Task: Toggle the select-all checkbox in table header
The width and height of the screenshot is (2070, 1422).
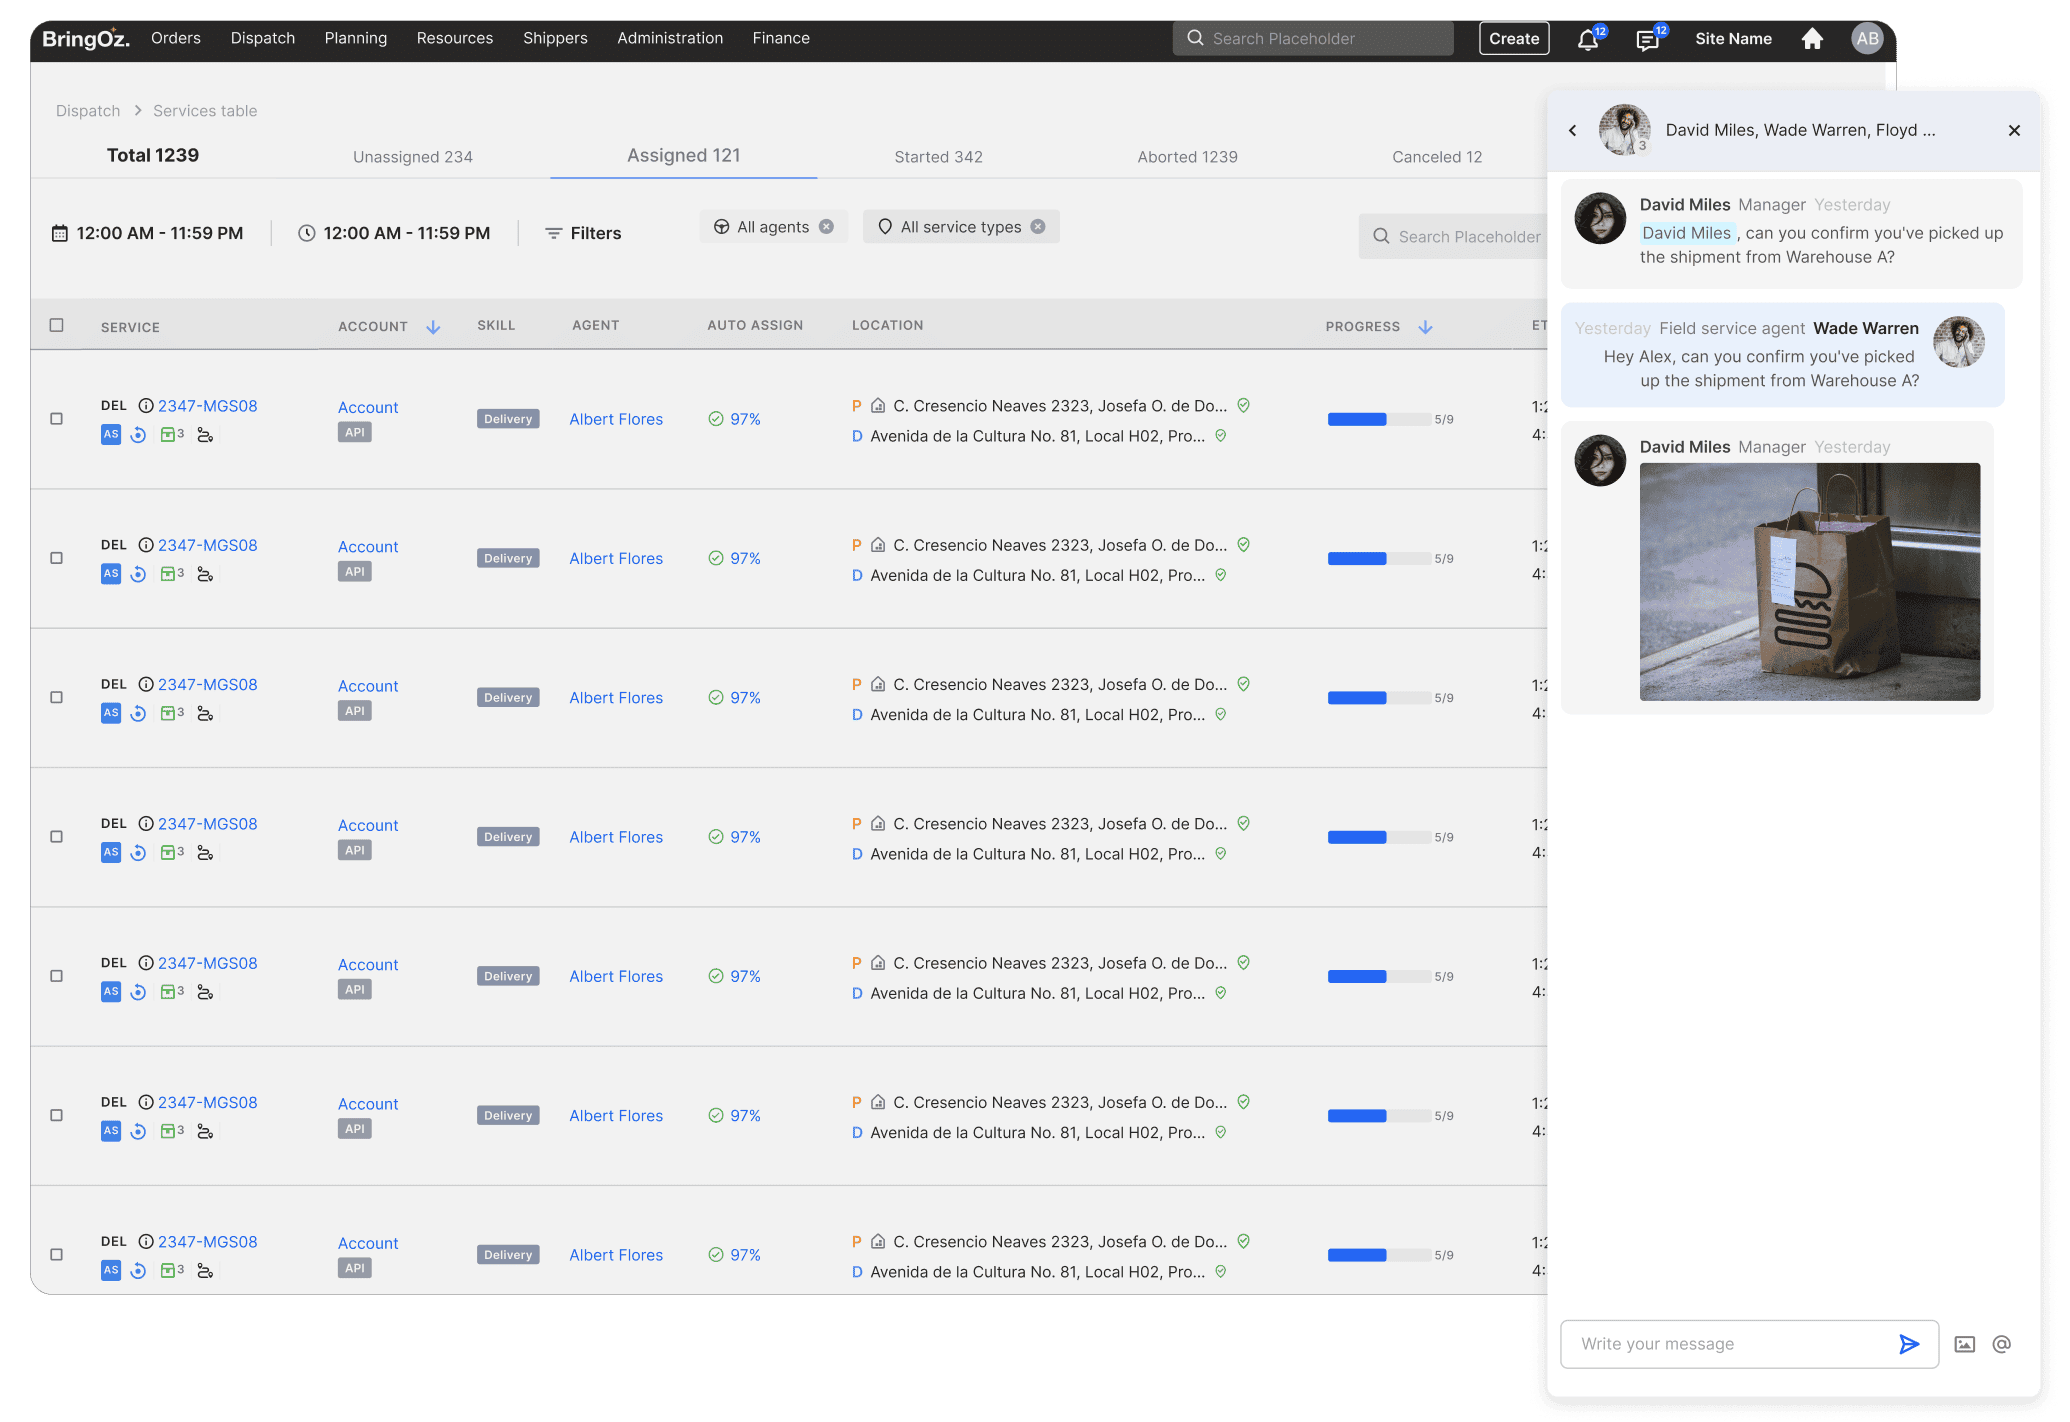Action: [57, 325]
